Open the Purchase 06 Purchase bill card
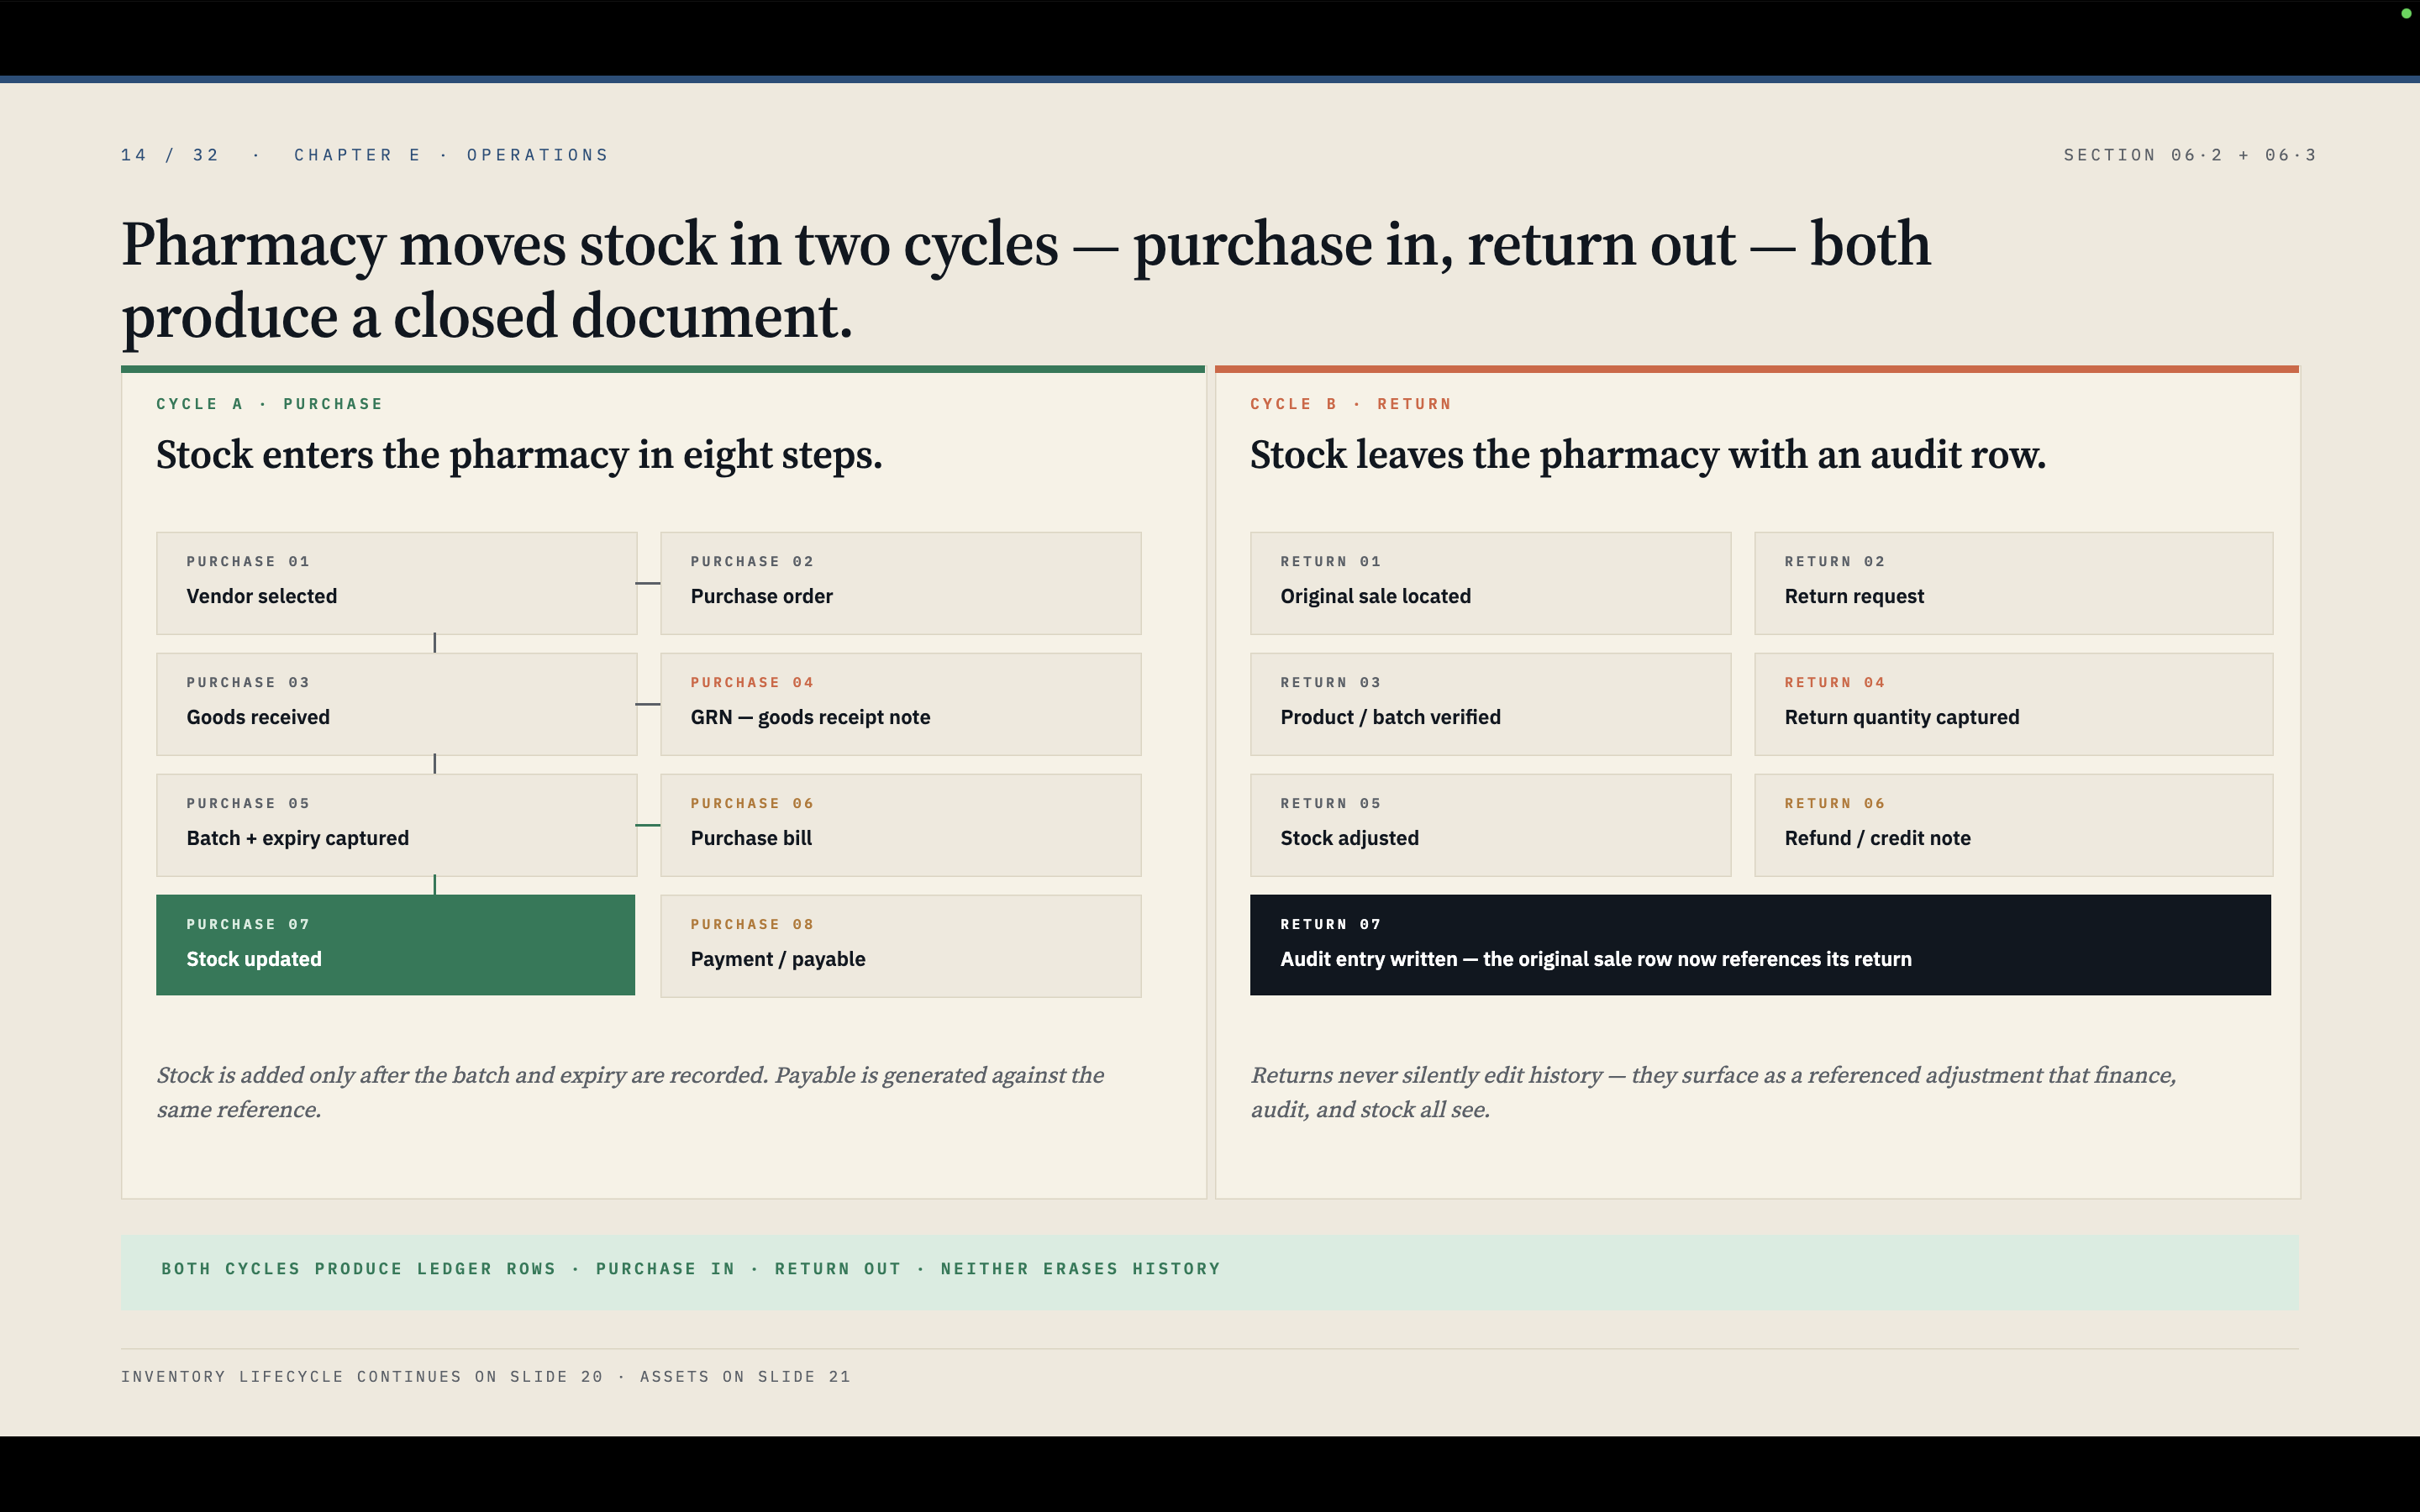 click(900, 825)
